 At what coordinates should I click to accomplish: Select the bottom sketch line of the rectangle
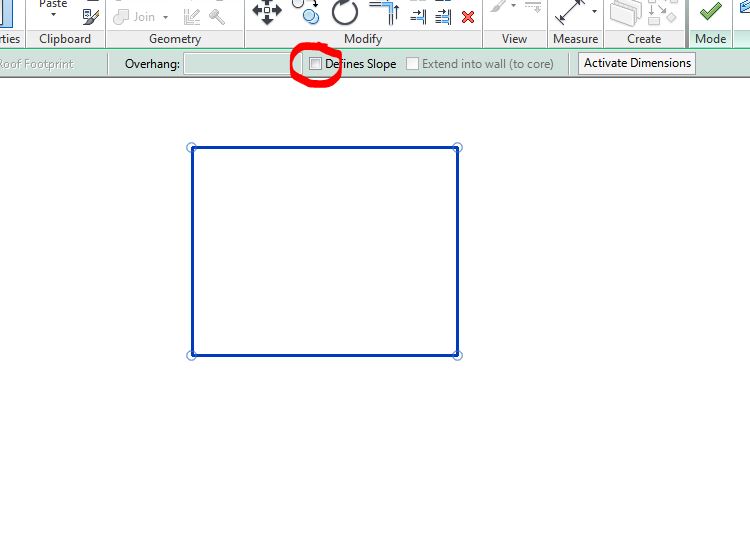click(324, 355)
